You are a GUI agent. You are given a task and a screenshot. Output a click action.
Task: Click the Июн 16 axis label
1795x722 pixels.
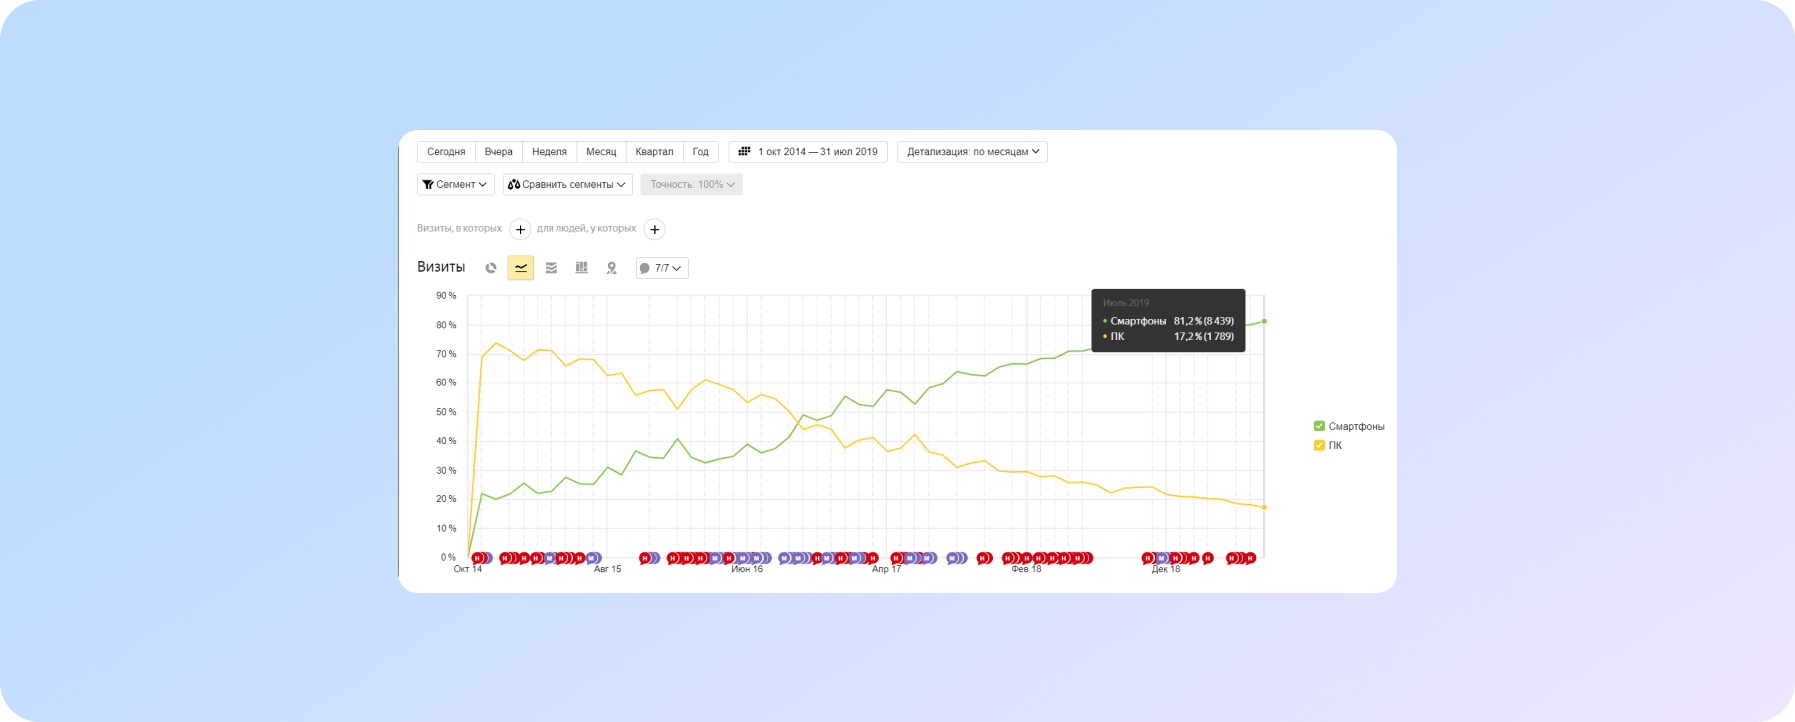click(747, 569)
